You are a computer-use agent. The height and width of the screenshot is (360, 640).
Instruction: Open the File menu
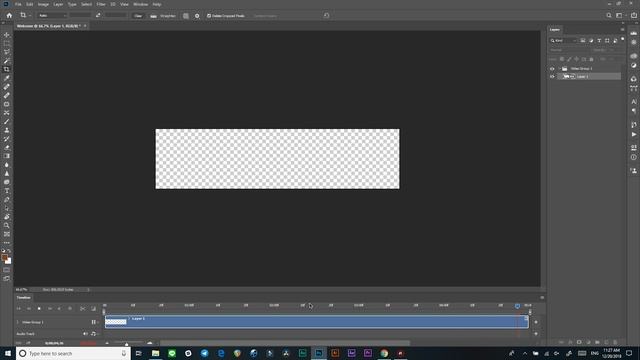(18, 4)
